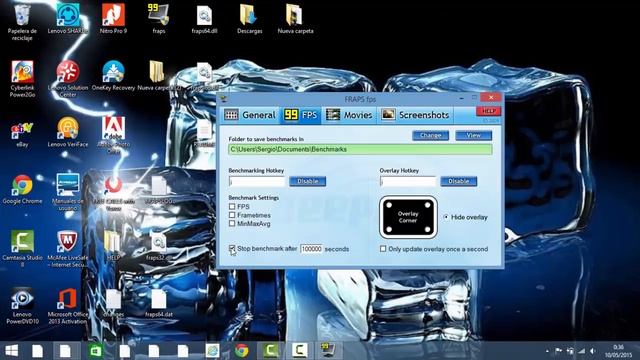Viewport: 640px width, 360px height.
Task: Enable the Frametimes checkbox
Action: 232,215
